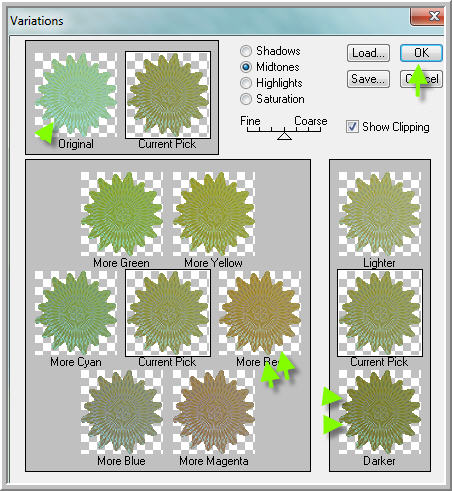This screenshot has width=452, height=491.
Task: Select the More Cyan variation thumbnail
Action: (x=76, y=313)
